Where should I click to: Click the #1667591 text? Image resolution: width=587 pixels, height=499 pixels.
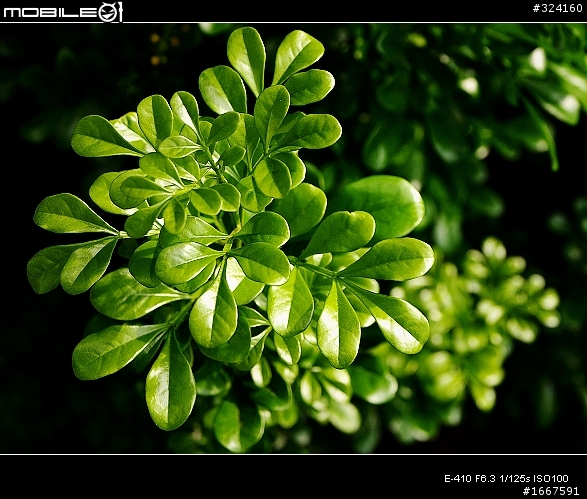[551, 491]
